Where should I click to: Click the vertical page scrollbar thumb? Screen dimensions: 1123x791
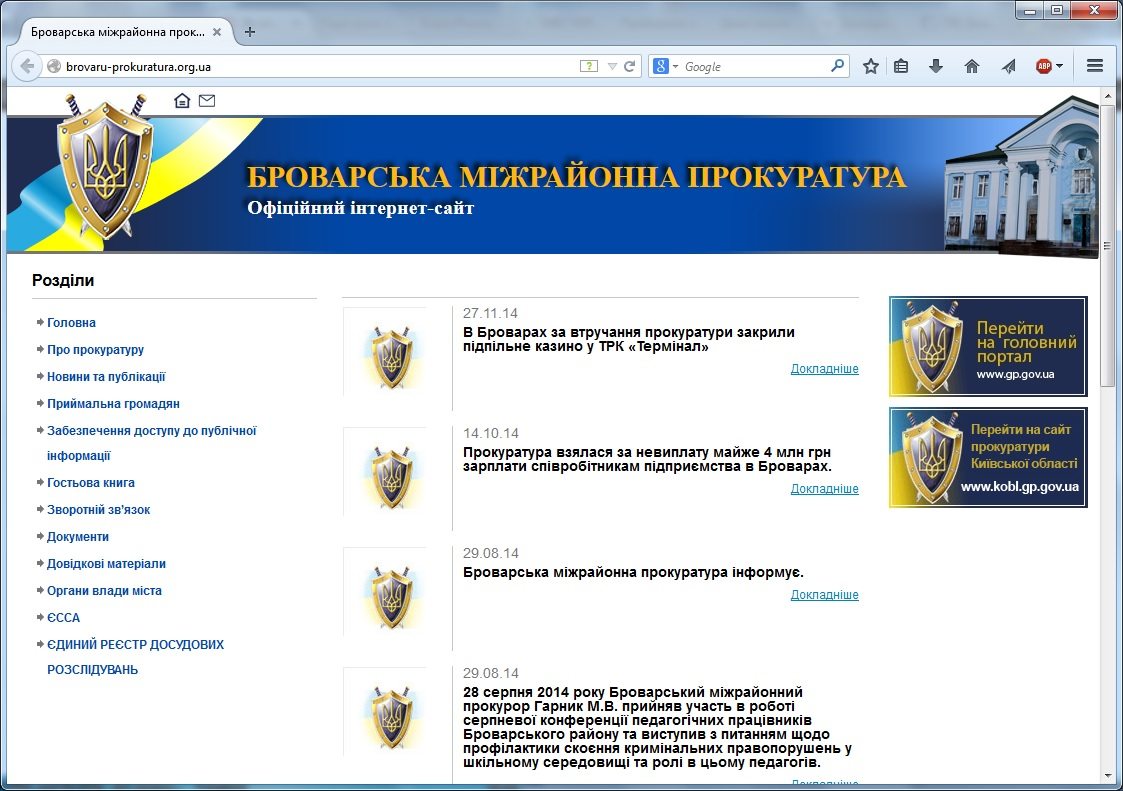coord(1107,242)
